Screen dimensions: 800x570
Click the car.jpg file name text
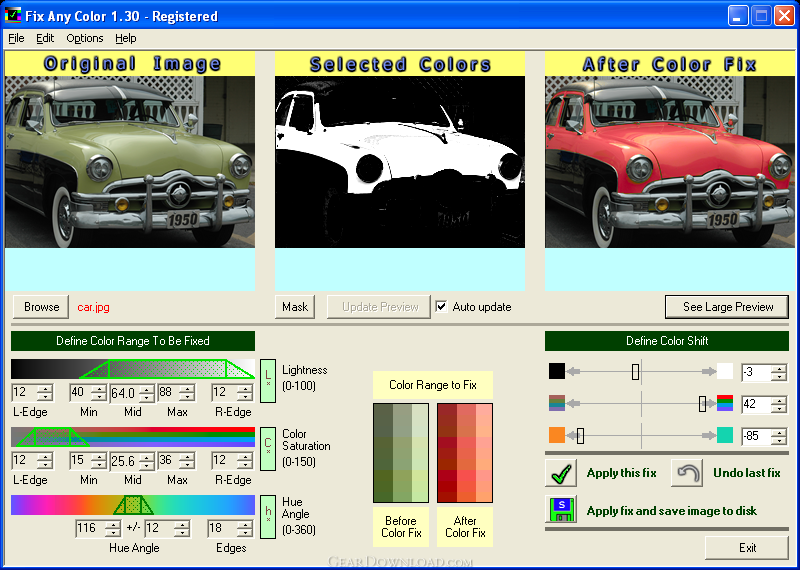point(93,307)
